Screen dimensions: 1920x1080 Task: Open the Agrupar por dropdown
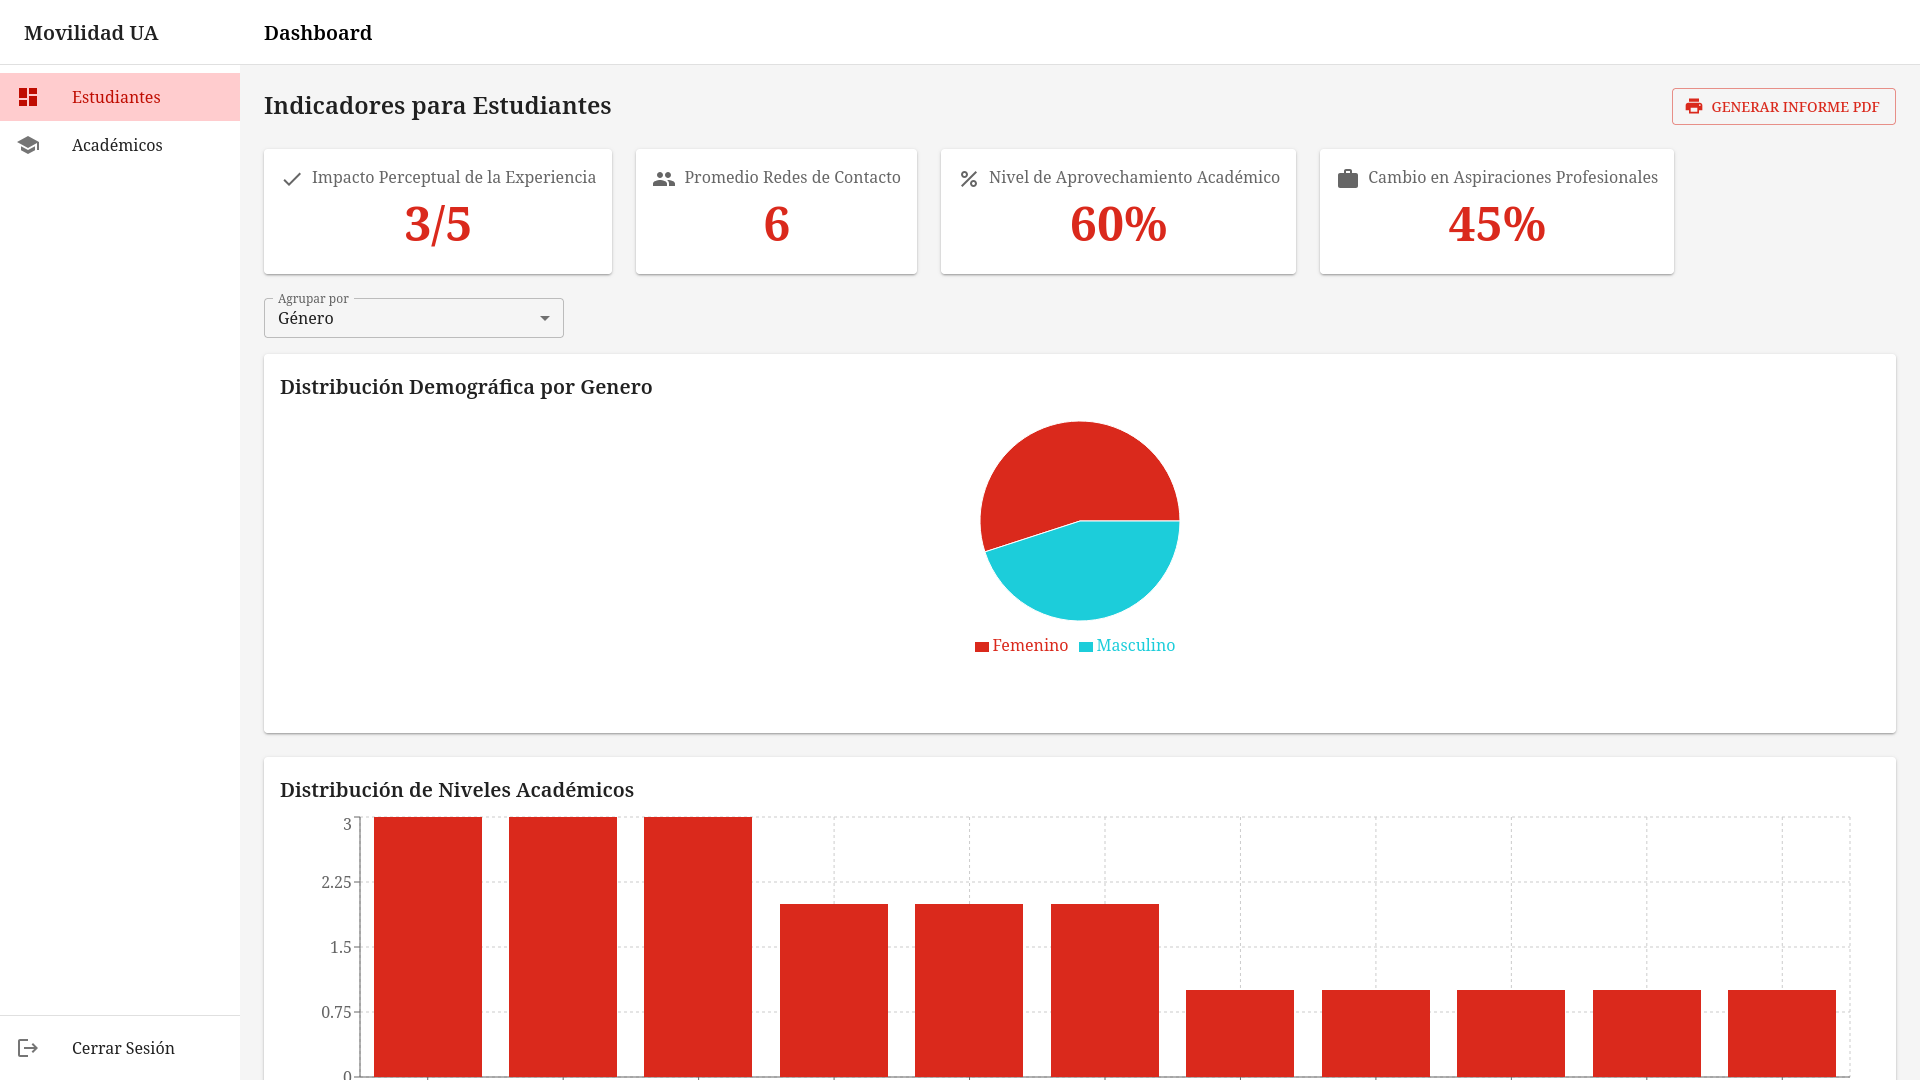413,318
